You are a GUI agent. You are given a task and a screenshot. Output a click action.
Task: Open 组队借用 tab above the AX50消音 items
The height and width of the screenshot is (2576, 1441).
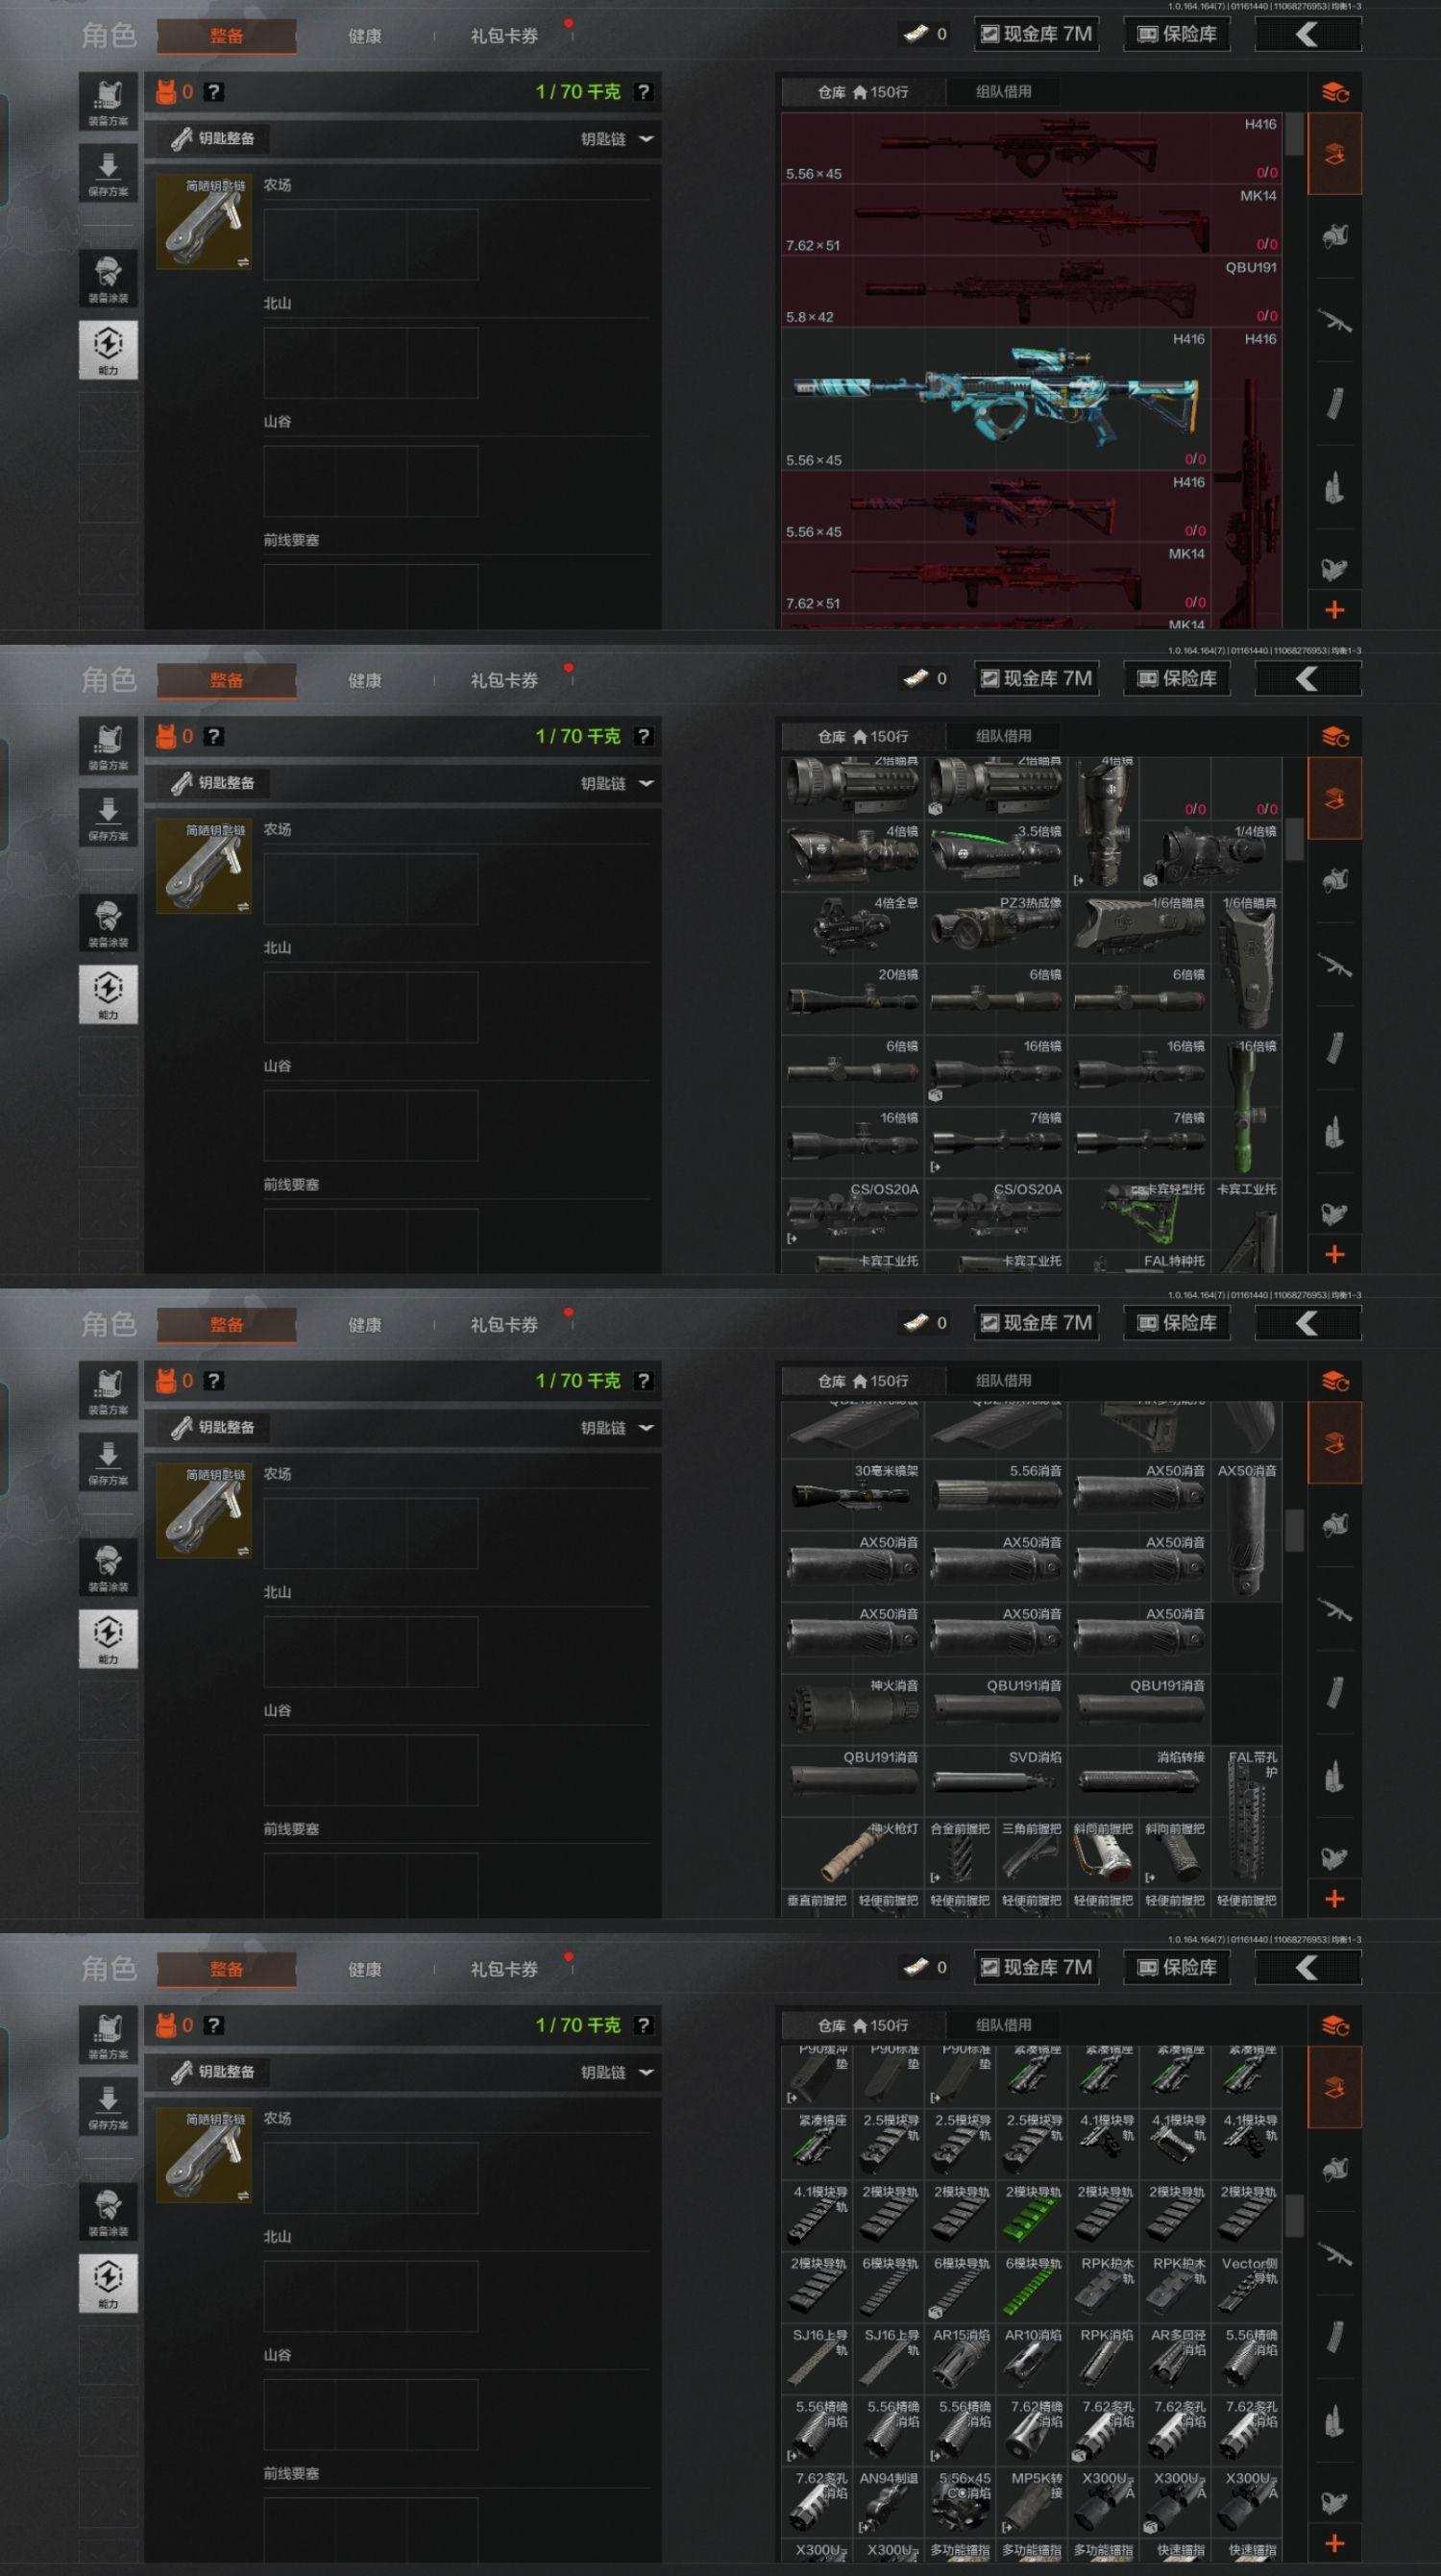(x=1003, y=1380)
